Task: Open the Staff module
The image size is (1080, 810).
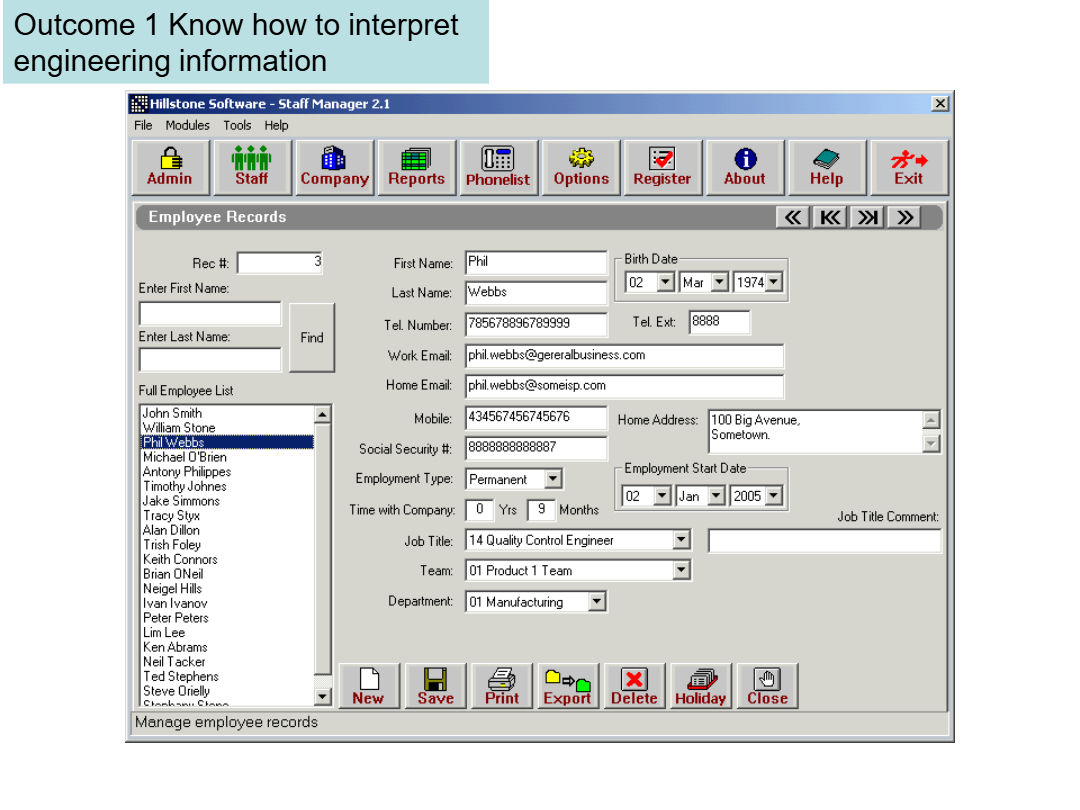Action: [252, 167]
